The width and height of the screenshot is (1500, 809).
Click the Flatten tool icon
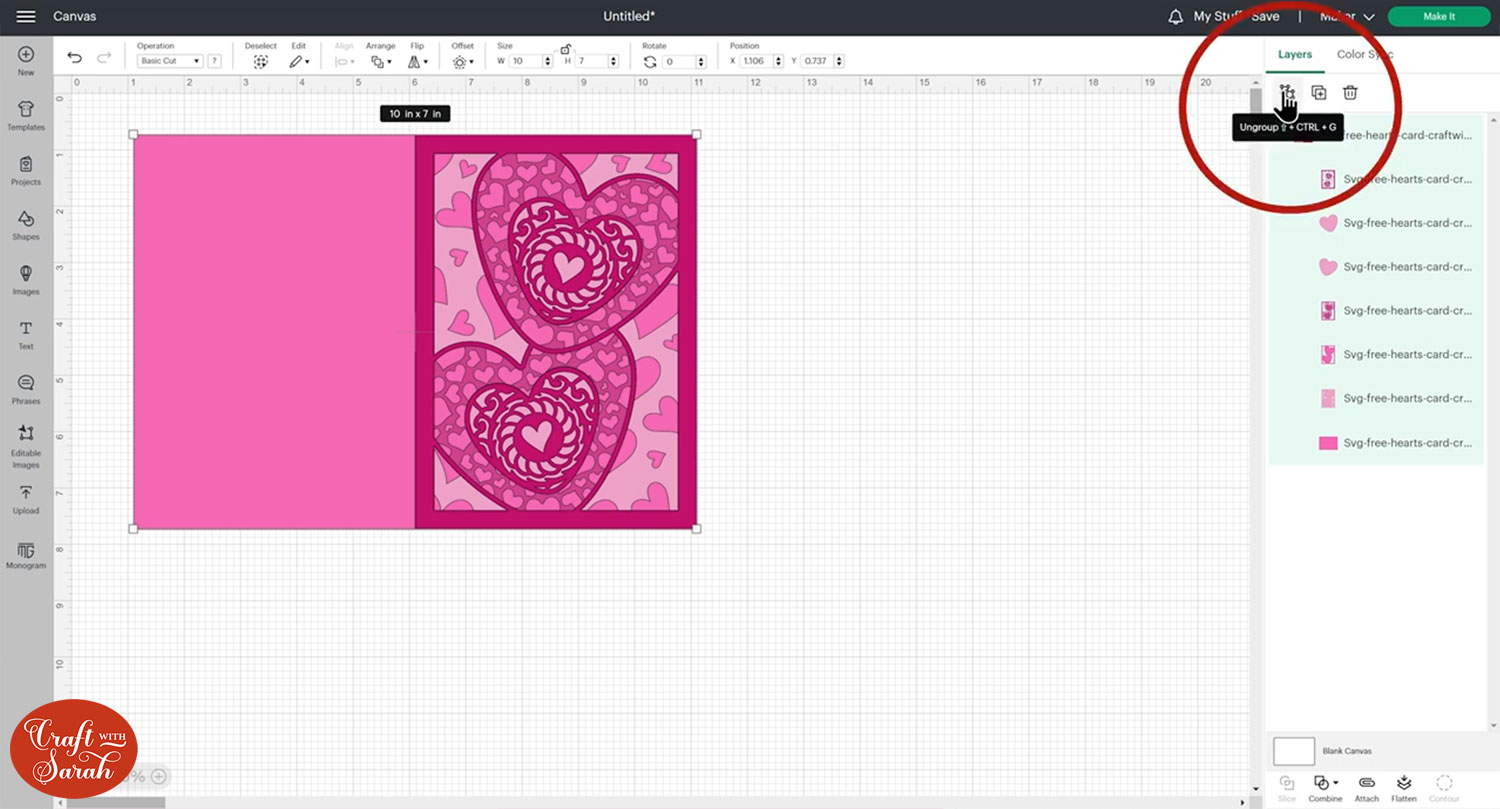click(1404, 783)
